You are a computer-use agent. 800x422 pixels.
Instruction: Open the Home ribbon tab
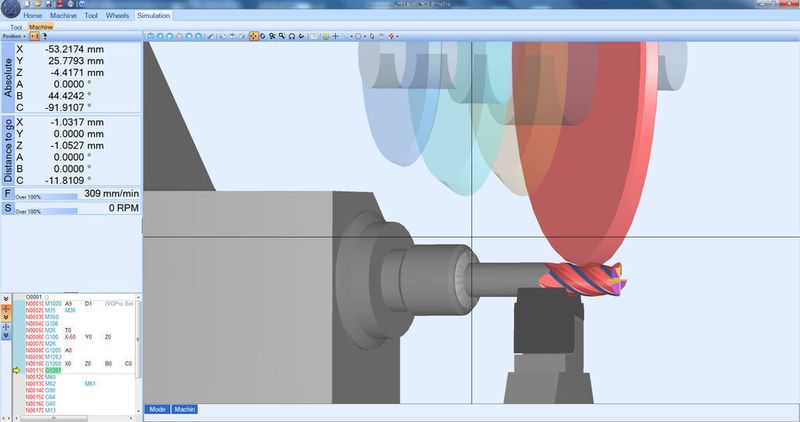tap(32, 15)
